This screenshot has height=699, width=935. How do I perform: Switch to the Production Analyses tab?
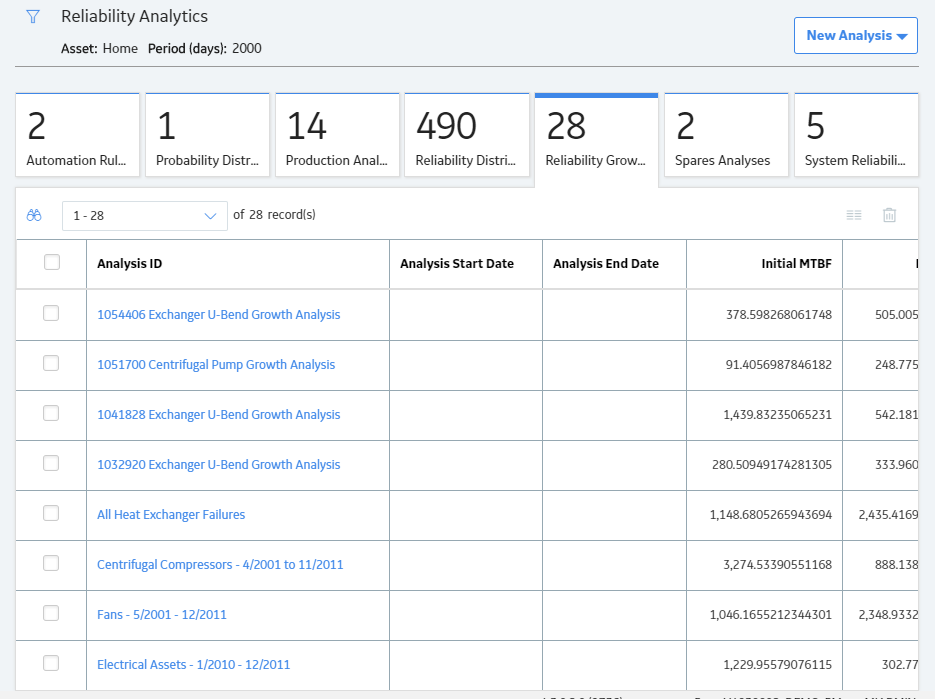tap(338, 135)
